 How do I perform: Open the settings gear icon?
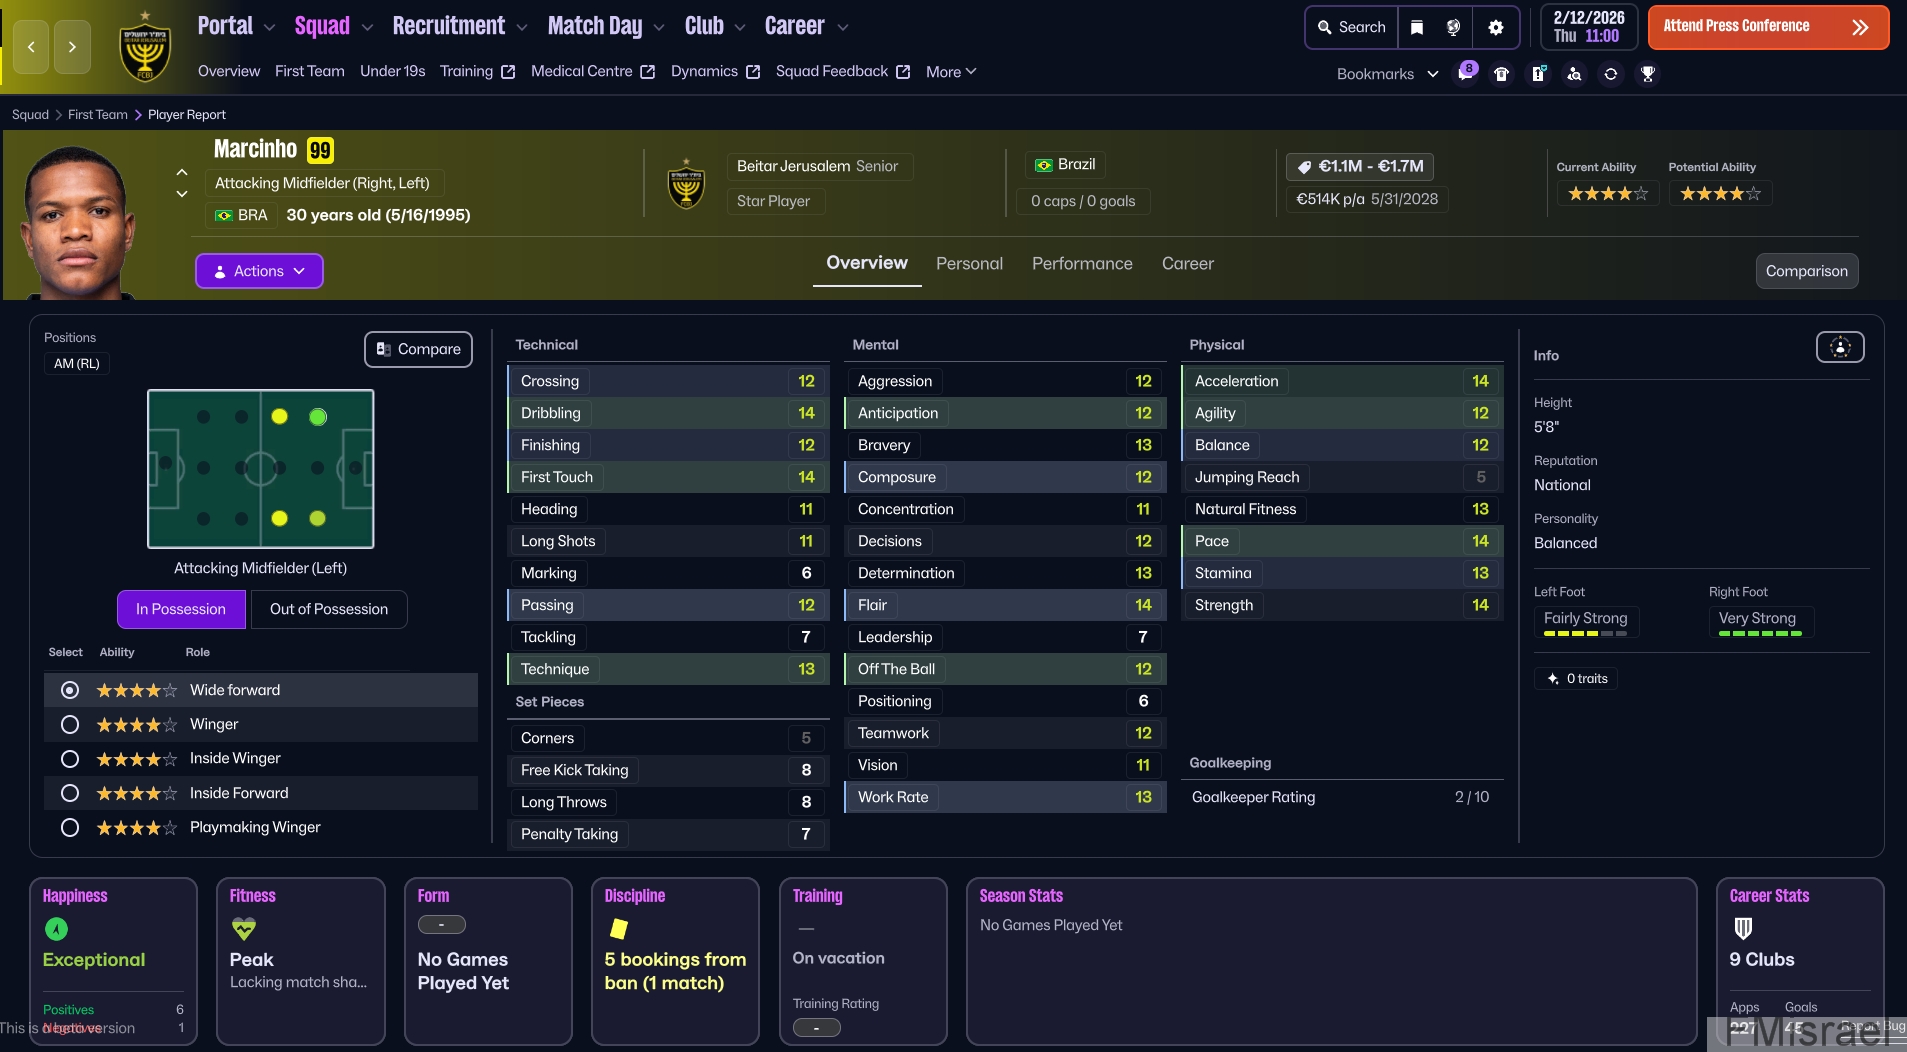pos(1495,28)
